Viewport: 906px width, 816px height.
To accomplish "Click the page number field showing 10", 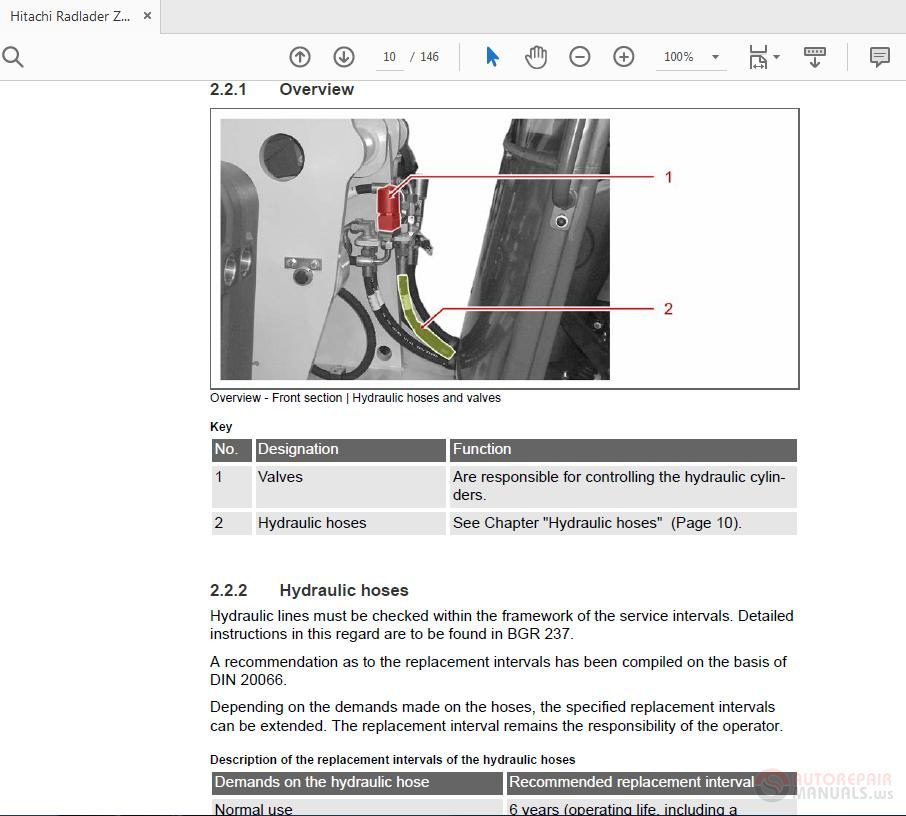I will (389, 57).
